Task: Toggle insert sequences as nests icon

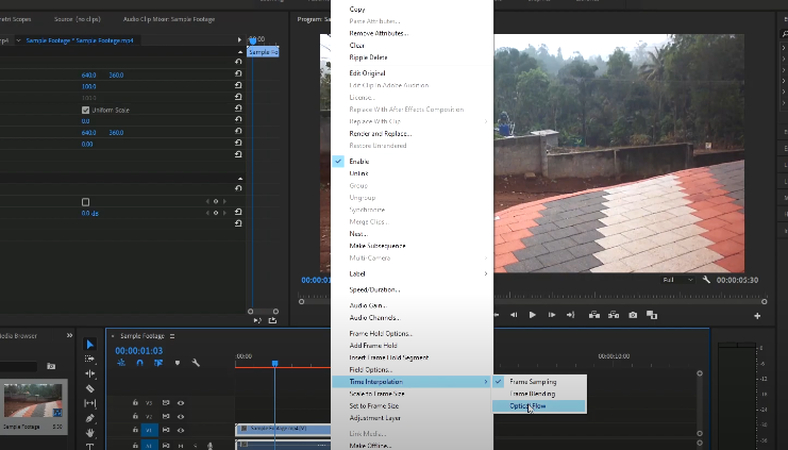Action: coord(121,363)
